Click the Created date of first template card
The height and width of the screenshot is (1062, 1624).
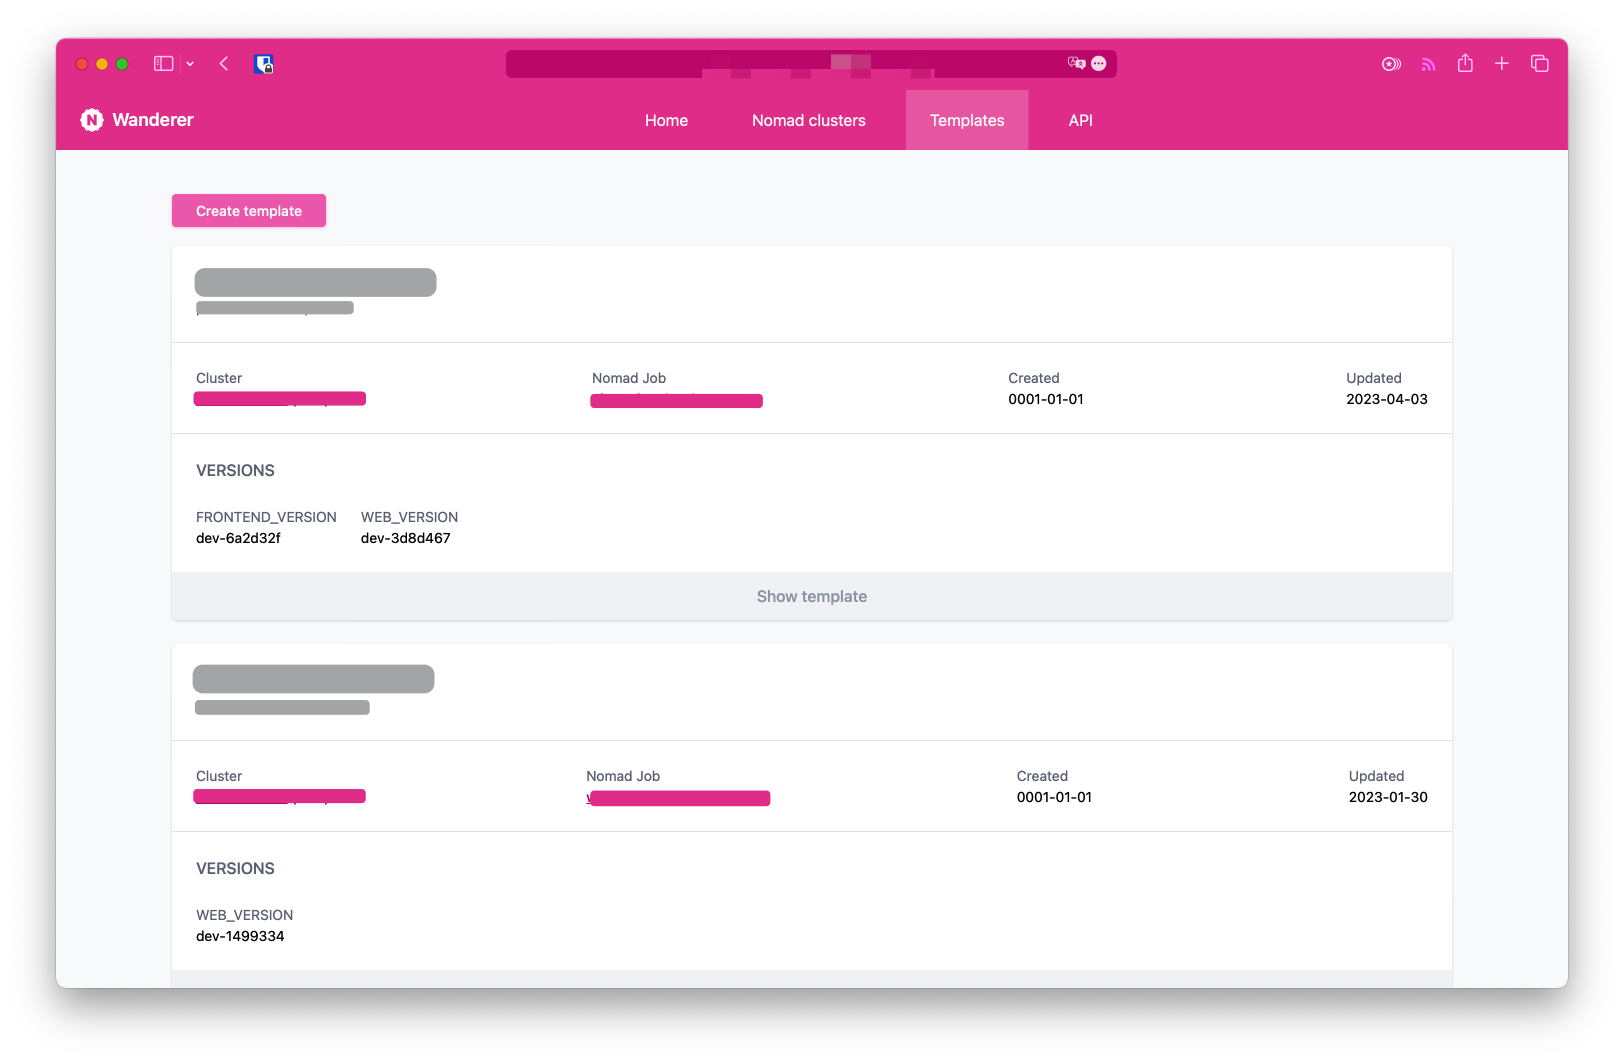1046,399
